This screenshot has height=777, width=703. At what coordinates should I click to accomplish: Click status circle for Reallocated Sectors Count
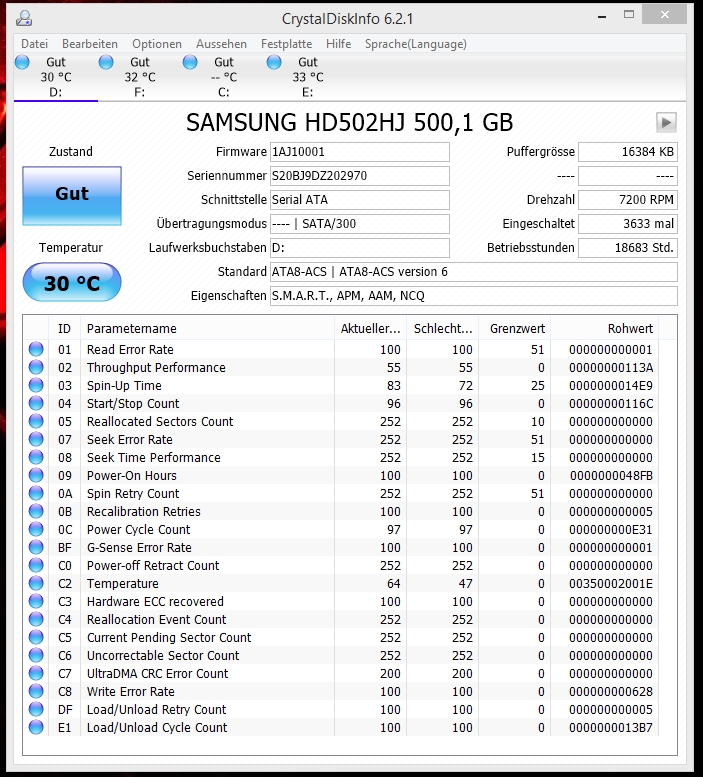pyautogui.click(x=36, y=421)
